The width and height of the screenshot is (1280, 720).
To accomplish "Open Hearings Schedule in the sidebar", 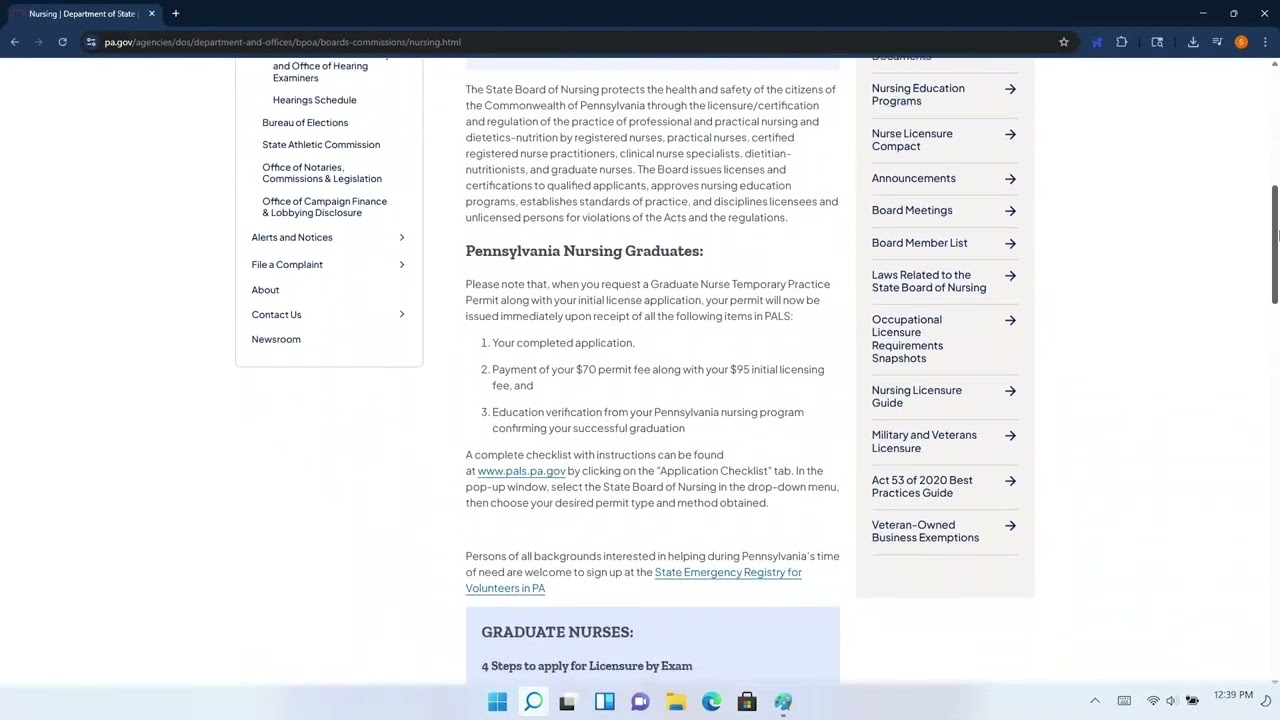I will [x=314, y=100].
